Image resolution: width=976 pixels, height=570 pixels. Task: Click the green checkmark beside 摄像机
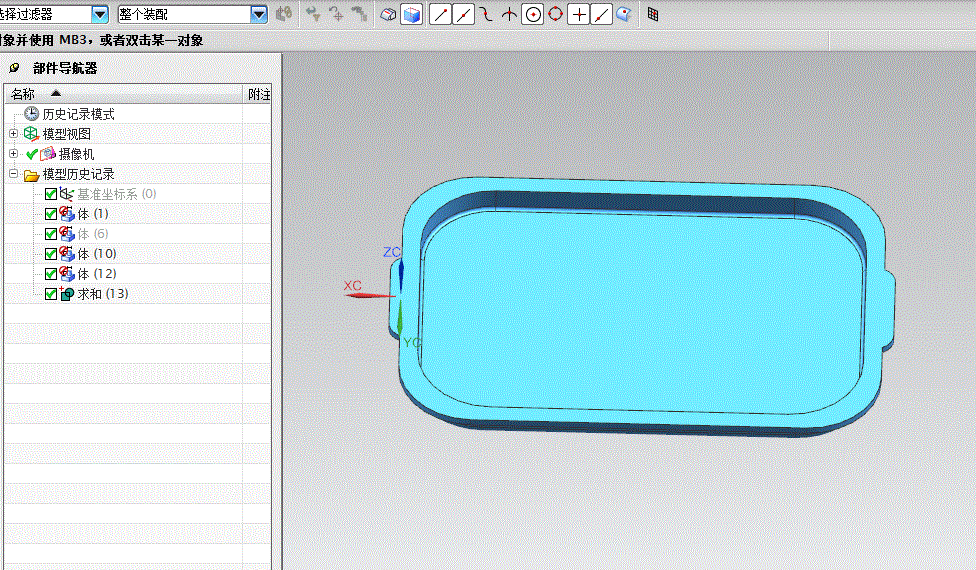click(32, 154)
